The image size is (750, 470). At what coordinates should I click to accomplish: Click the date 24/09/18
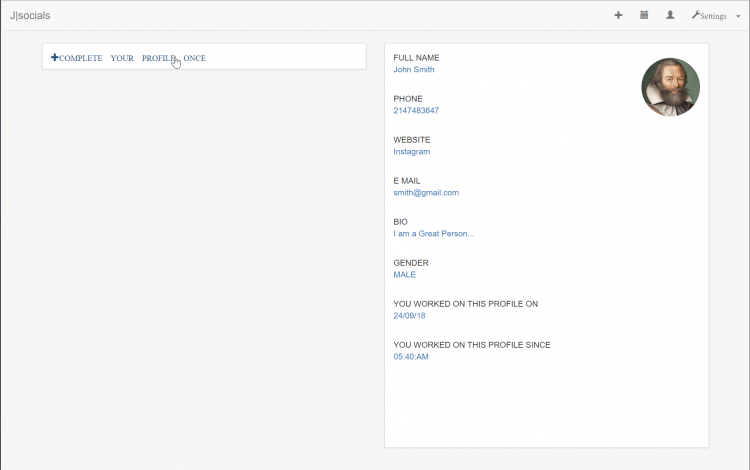coord(409,316)
